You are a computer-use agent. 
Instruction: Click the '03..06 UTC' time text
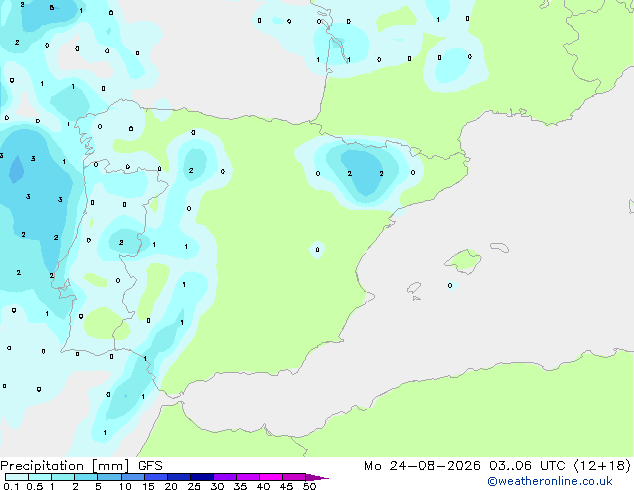(x=527, y=466)
